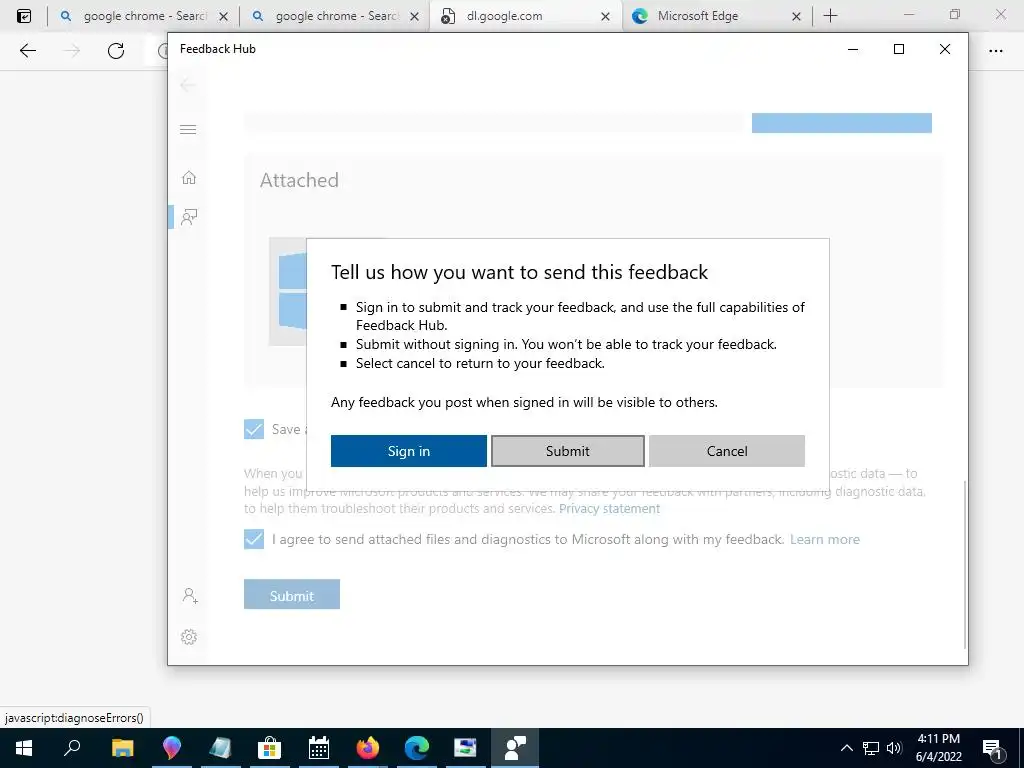Open Microsoft Store from taskbar
1024x768 pixels.
pos(269,748)
